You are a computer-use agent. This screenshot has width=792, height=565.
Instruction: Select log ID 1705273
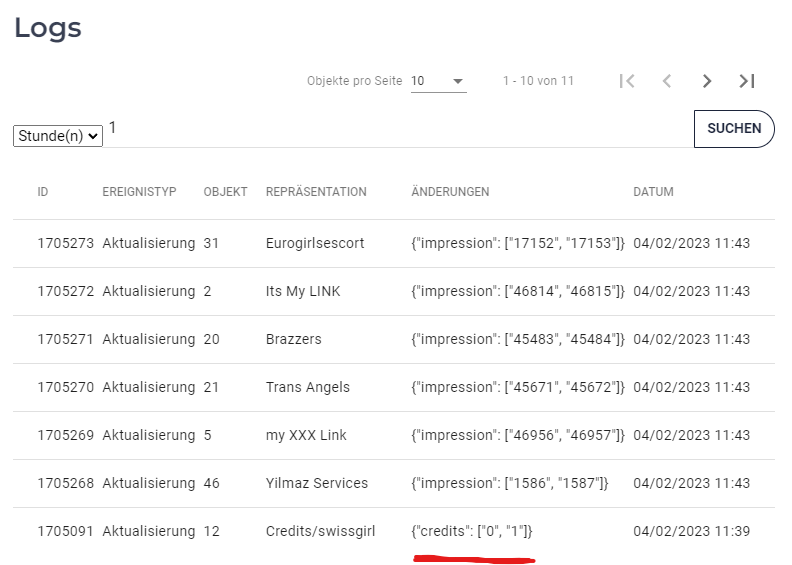click(x=66, y=243)
